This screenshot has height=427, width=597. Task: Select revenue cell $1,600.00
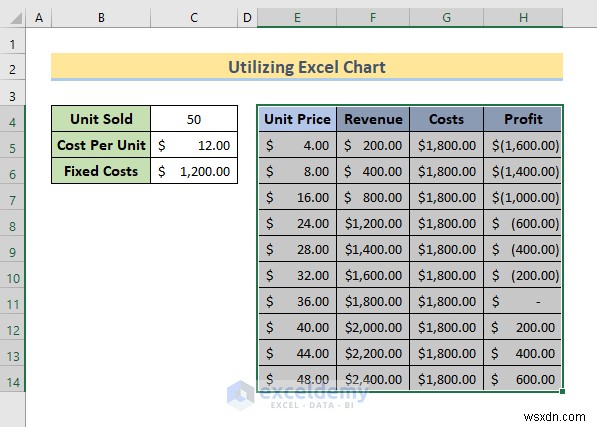click(x=373, y=275)
